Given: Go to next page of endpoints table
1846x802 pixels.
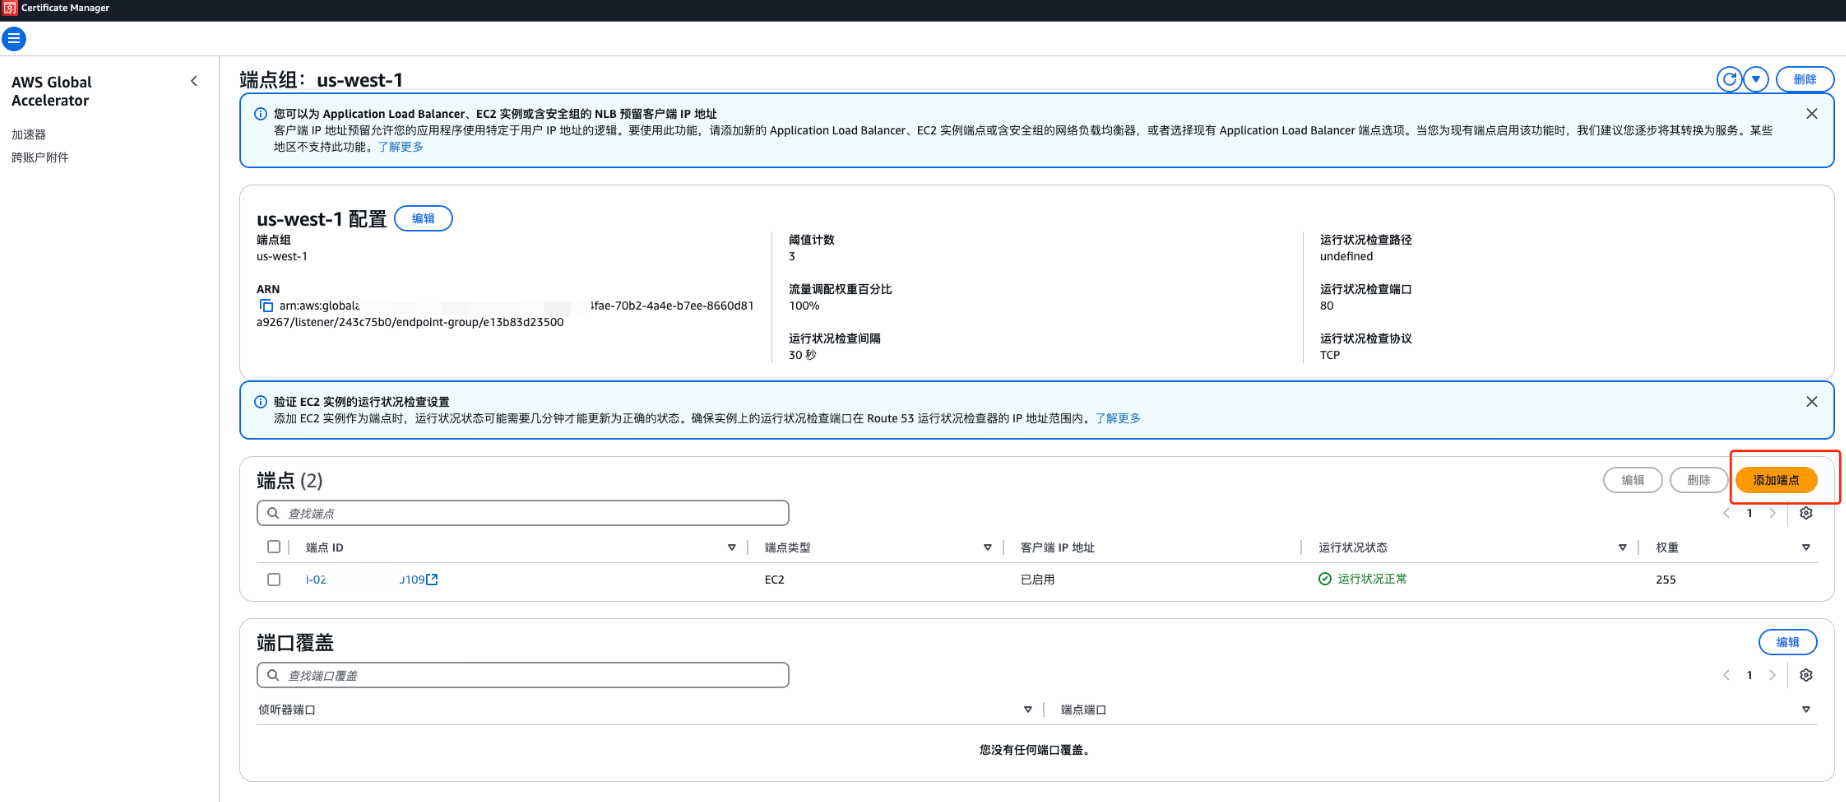Looking at the screenshot, I should [x=1772, y=513].
